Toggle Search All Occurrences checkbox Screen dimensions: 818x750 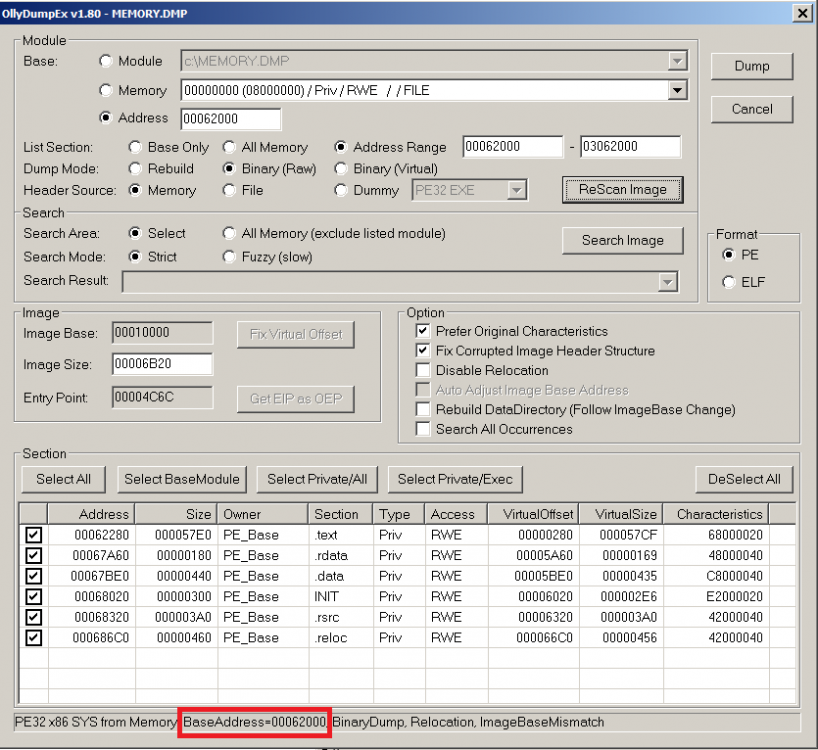pyautogui.click(x=423, y=429)
